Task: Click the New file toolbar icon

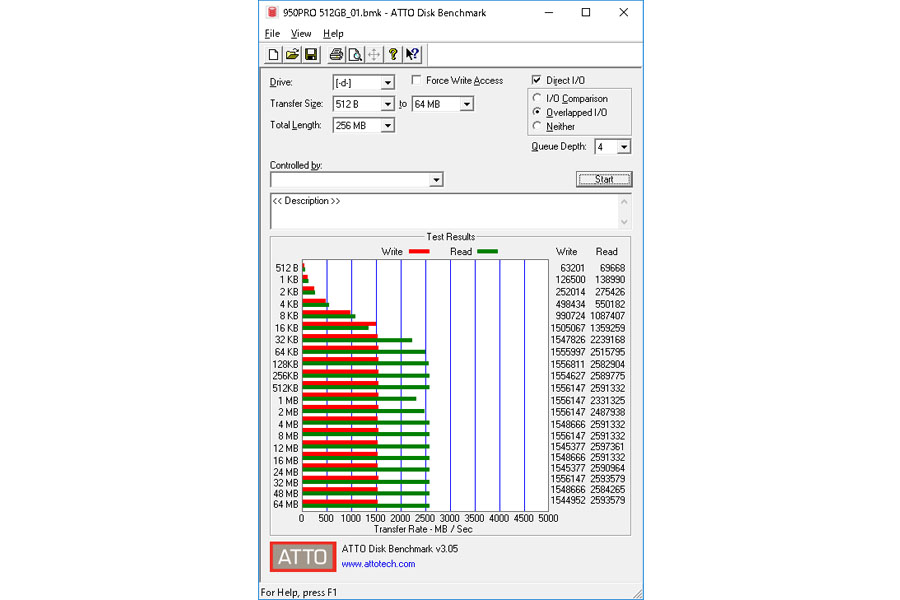Action: click(273, 55)
